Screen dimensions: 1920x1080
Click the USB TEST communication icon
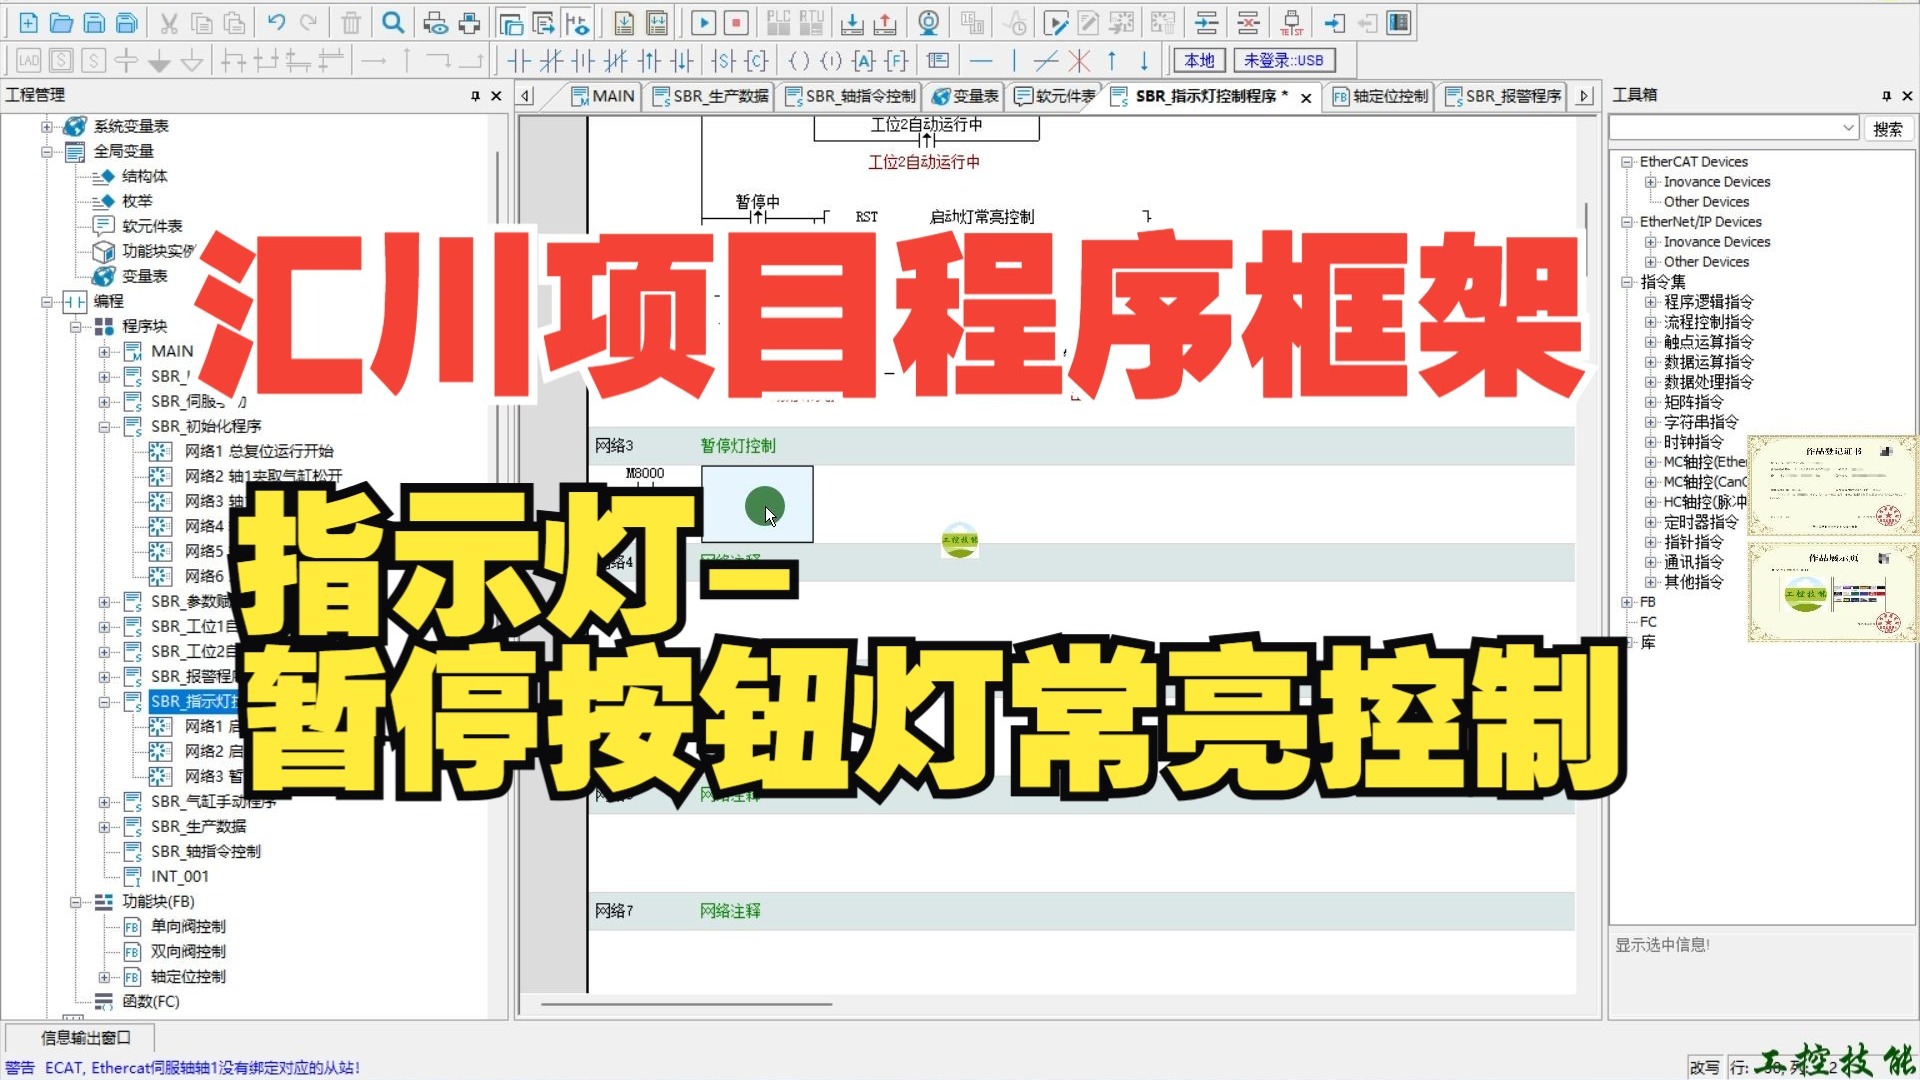point(1291,23)
